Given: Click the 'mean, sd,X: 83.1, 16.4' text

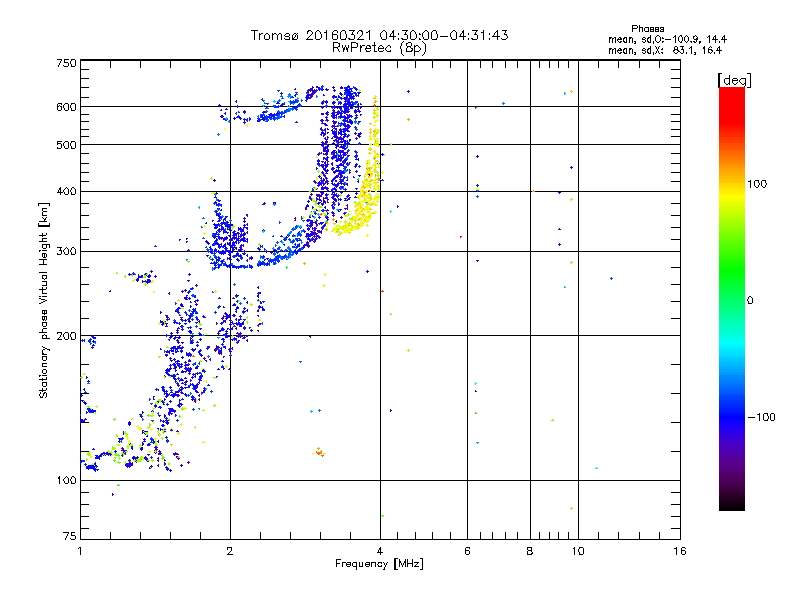Looking at the screenshot, I should [x=665, y=50].
